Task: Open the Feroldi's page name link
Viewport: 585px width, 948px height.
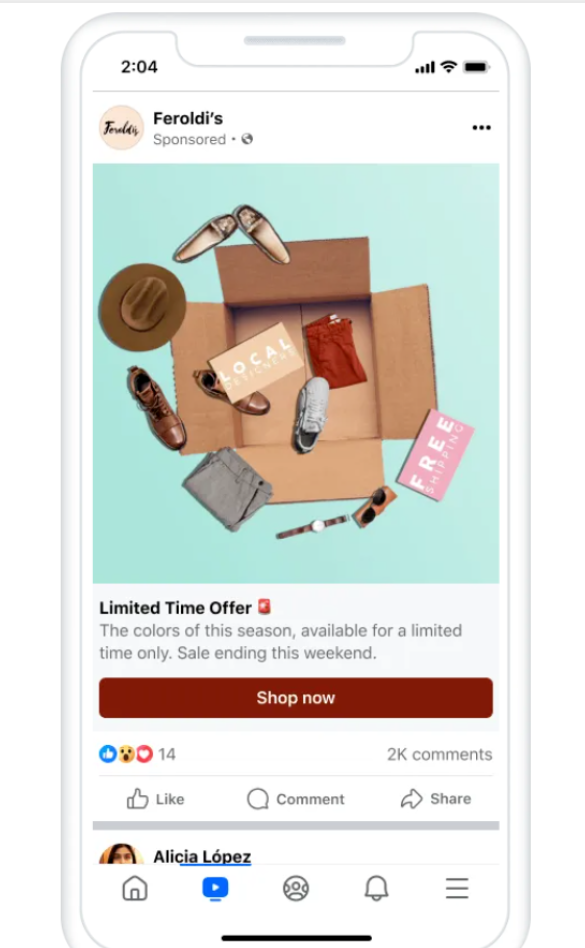Action: (188, 118)
